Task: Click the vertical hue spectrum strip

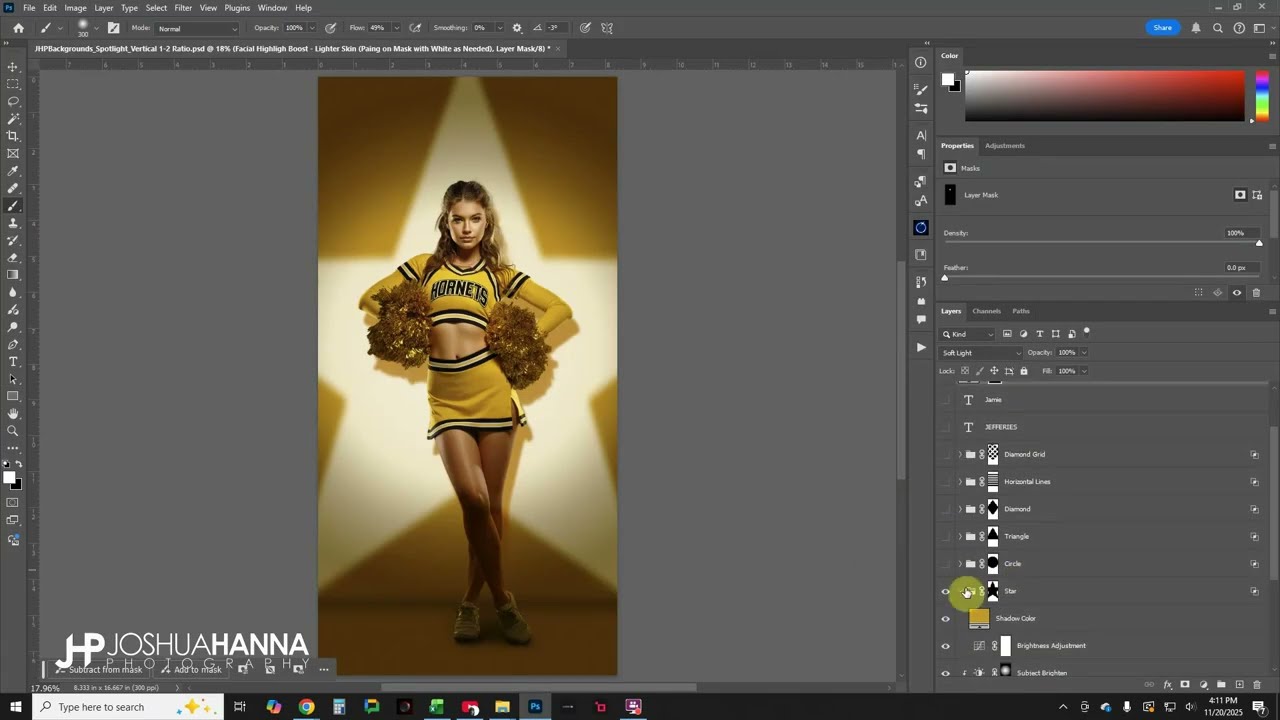Action: [1262, 96]
